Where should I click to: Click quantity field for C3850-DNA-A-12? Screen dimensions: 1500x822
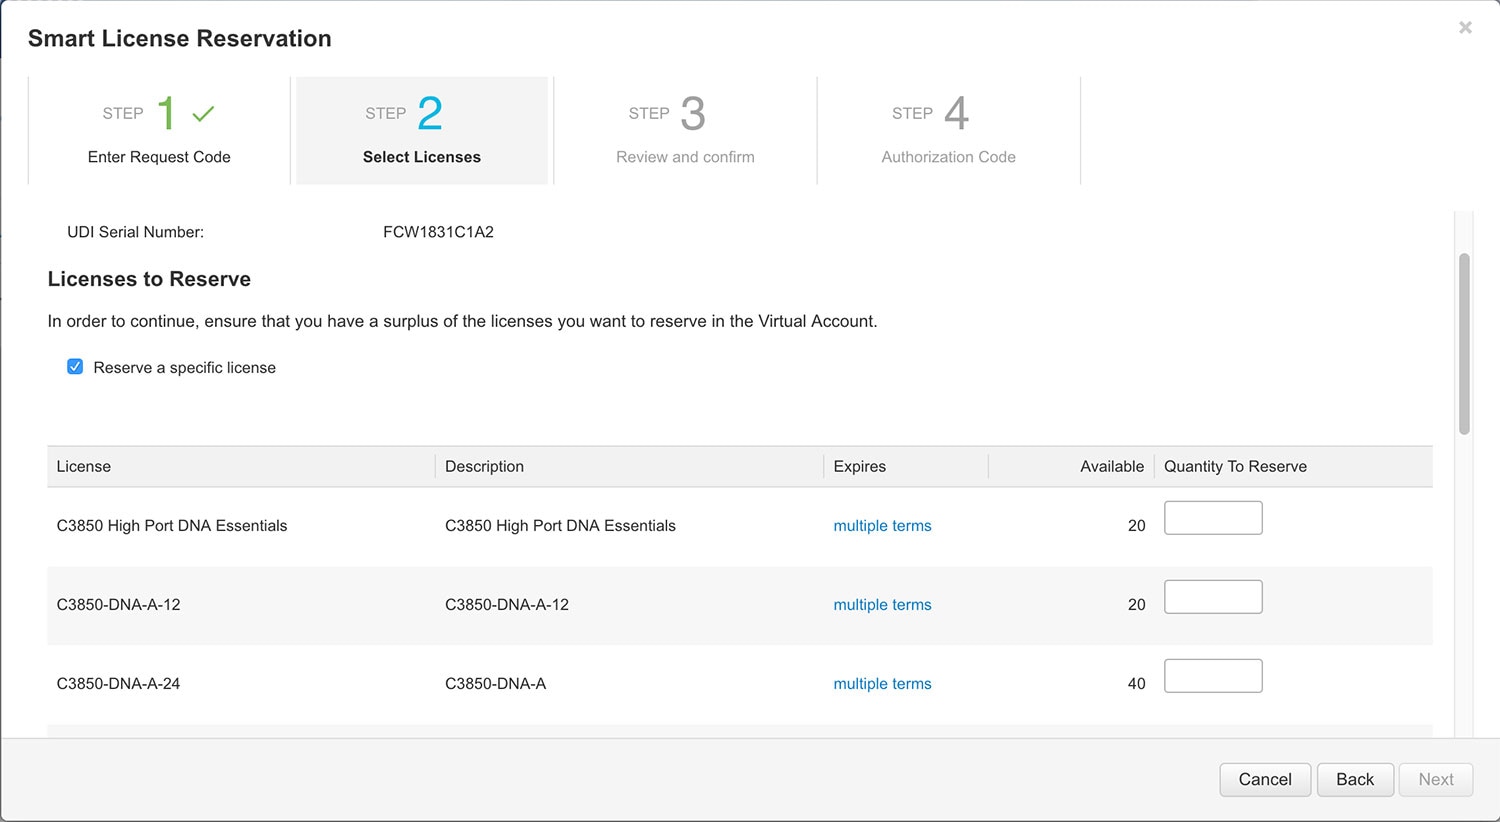[x=1213, y=597]
